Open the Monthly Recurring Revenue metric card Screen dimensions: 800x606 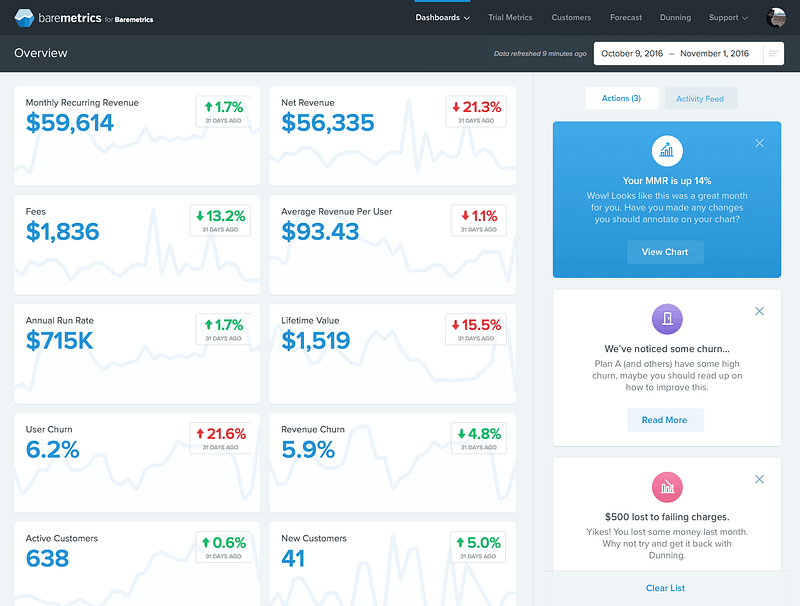tap(137, 136)
